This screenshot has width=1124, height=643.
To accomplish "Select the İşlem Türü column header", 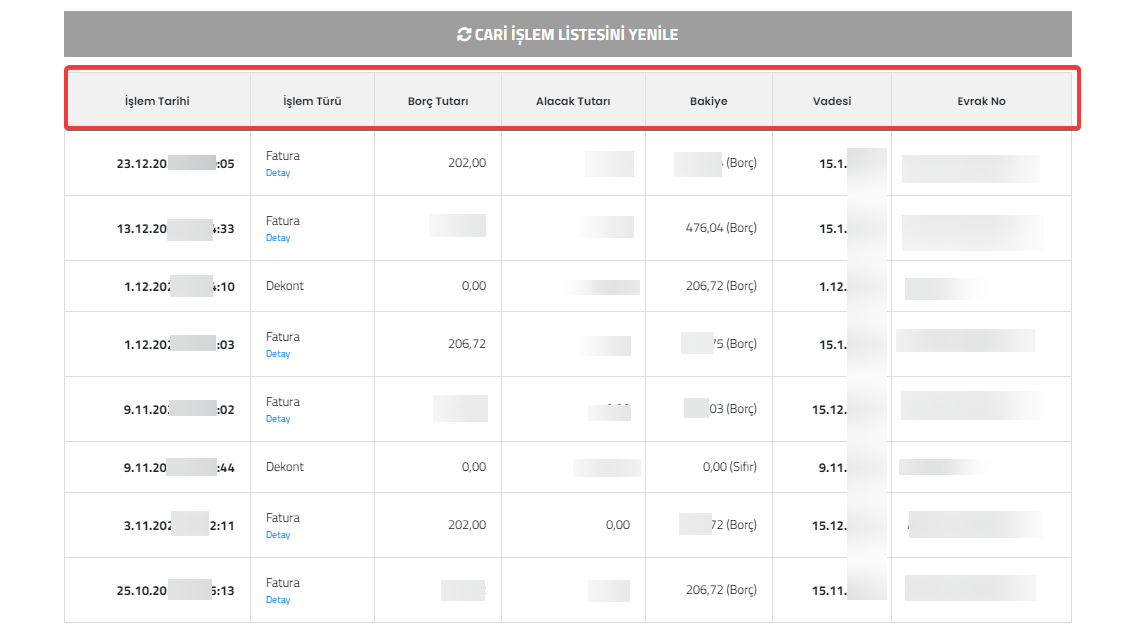I will point(312,101).
